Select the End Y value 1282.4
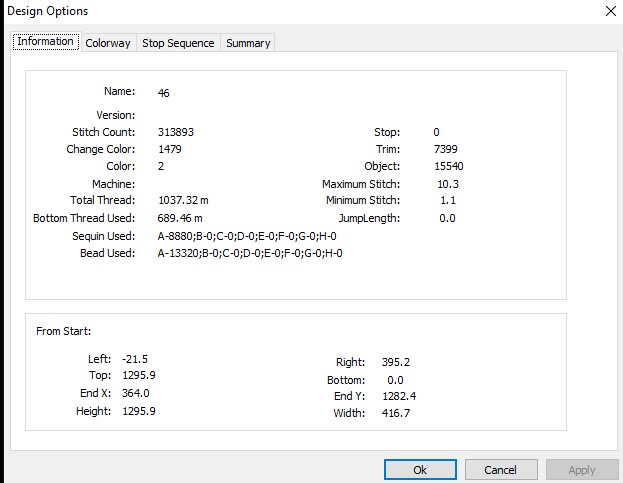The width and height of the screenshot is (623, 483). 399,396
